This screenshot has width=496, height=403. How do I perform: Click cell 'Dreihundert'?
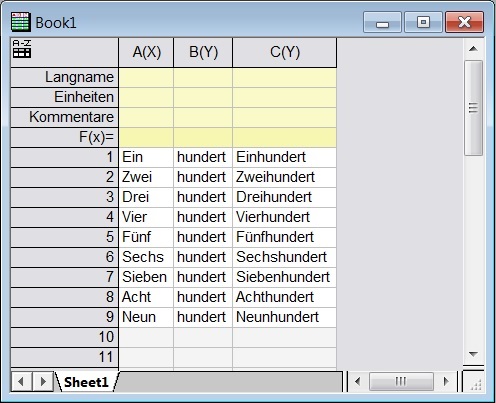285,197
